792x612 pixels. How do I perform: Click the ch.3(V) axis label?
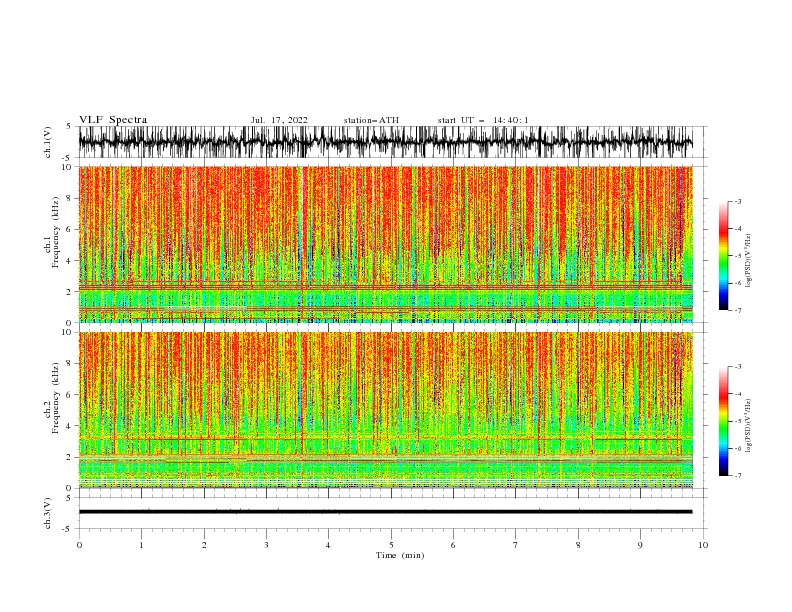click(x=48, y=513)
